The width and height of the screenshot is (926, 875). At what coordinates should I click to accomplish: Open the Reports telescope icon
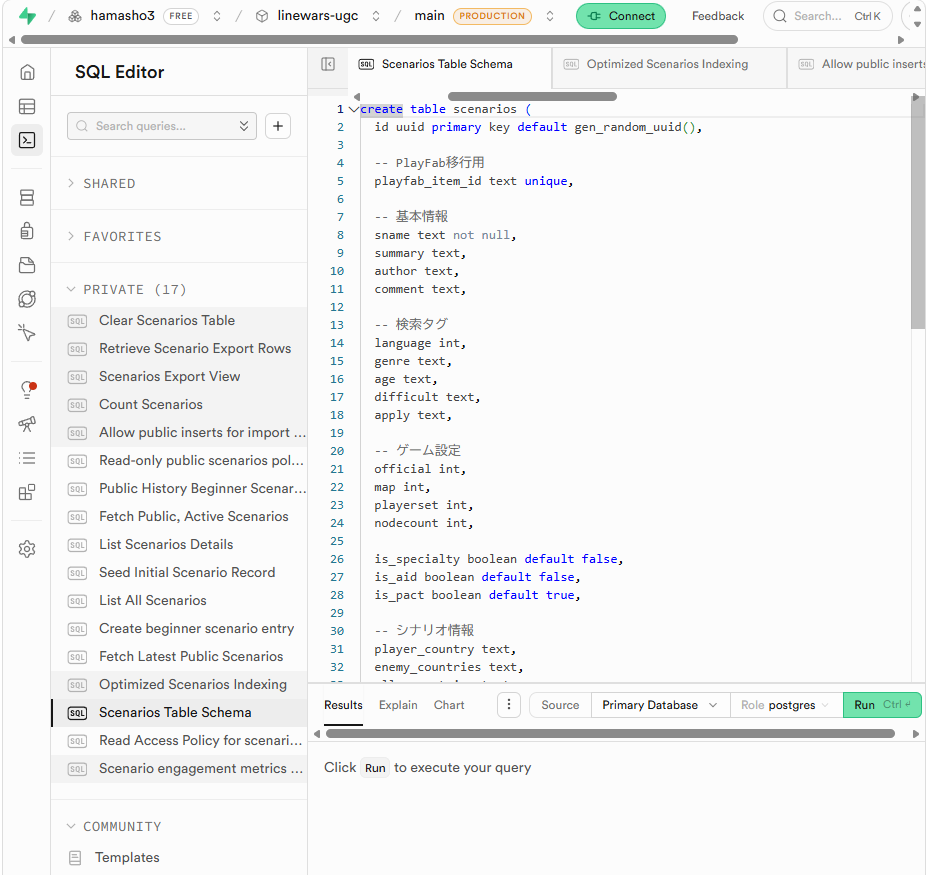[x=27, y=424]
